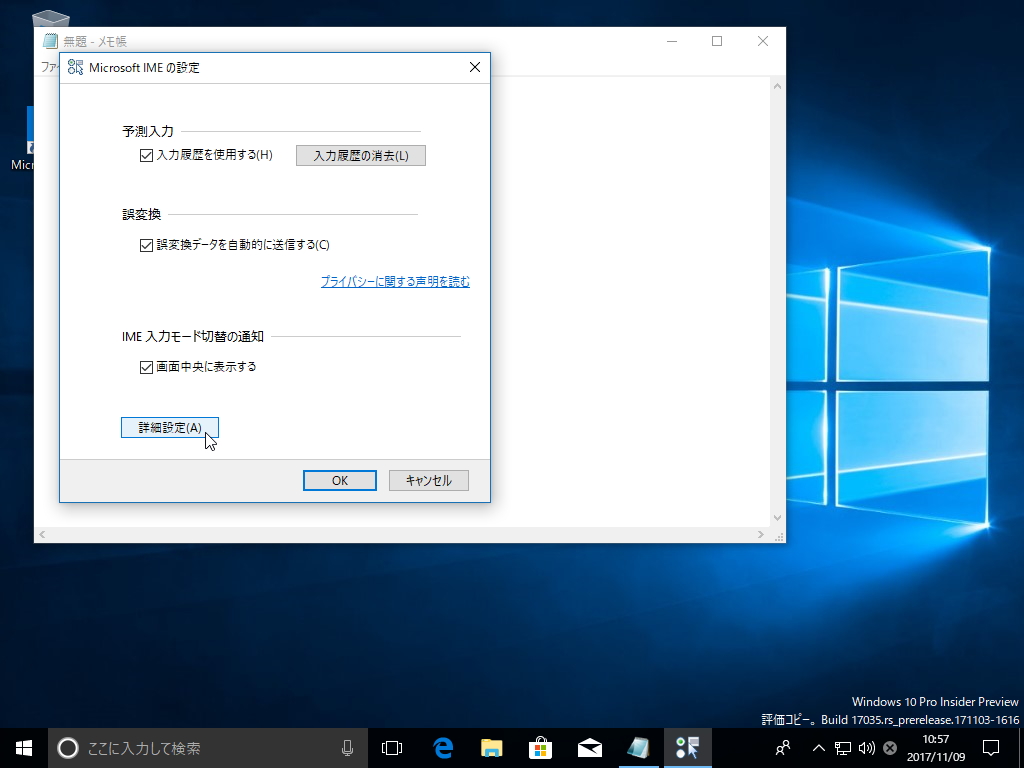
Task: Open File Explorer from the taskbar
Action: [x=490, y=747]
